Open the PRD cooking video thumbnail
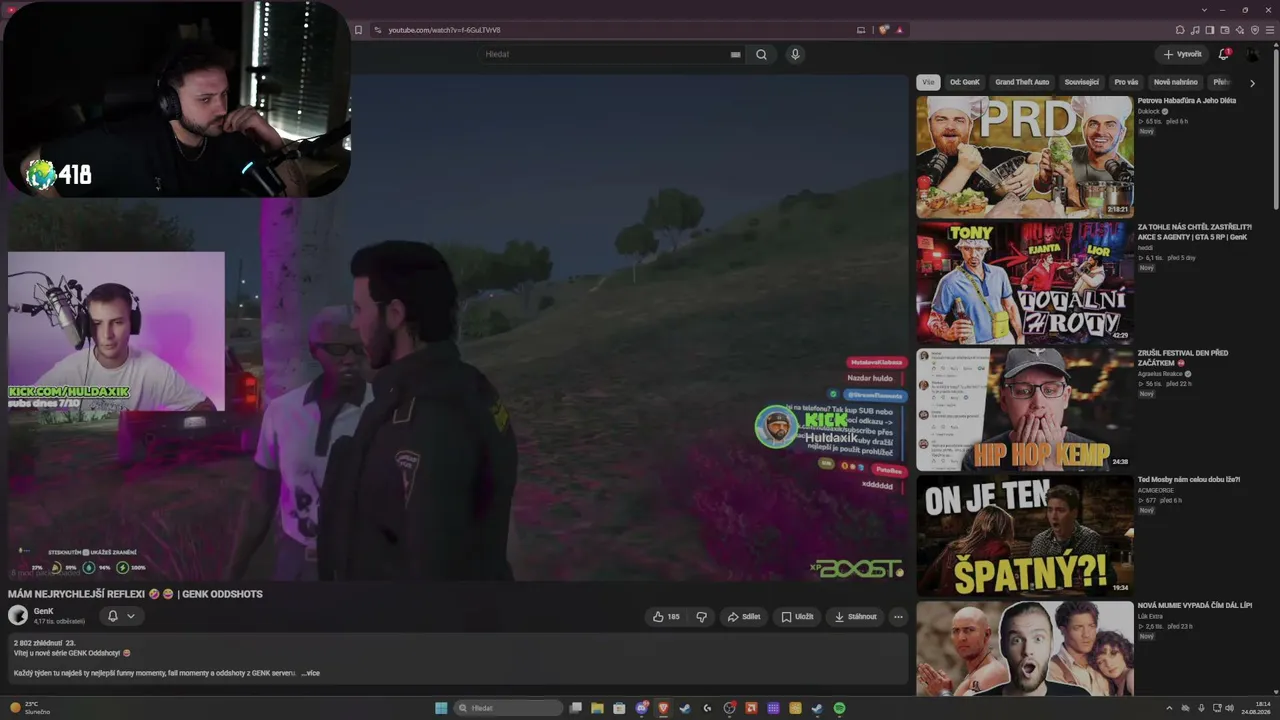This screenshot has width=1280, height=720. pyautogui.click(x=1025, y=157)
